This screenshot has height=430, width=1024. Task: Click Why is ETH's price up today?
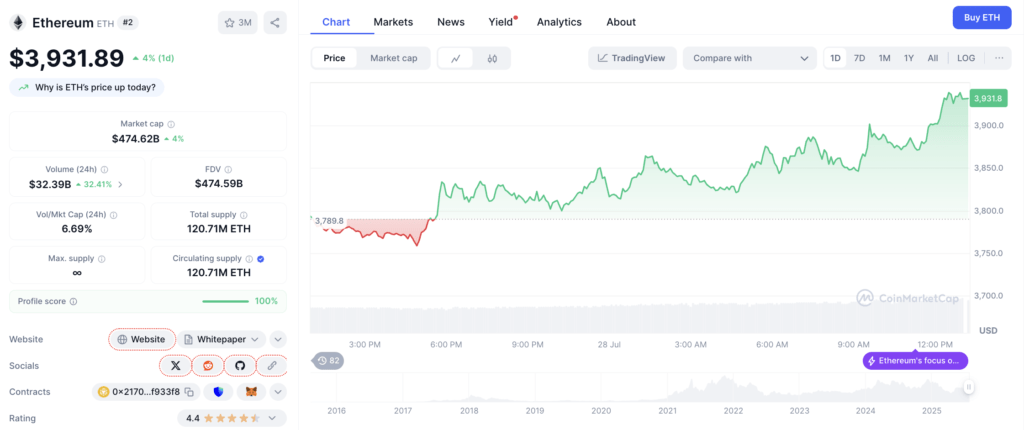pos(87,88)
